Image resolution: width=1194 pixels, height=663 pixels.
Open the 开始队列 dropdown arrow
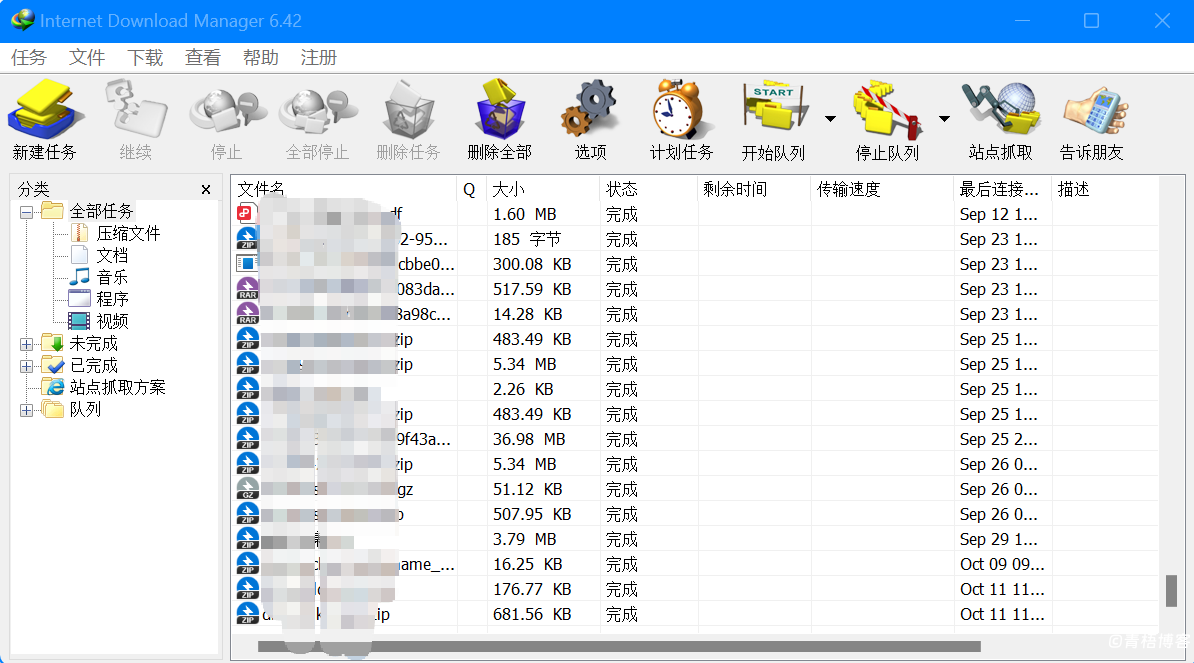pos(830,119)
